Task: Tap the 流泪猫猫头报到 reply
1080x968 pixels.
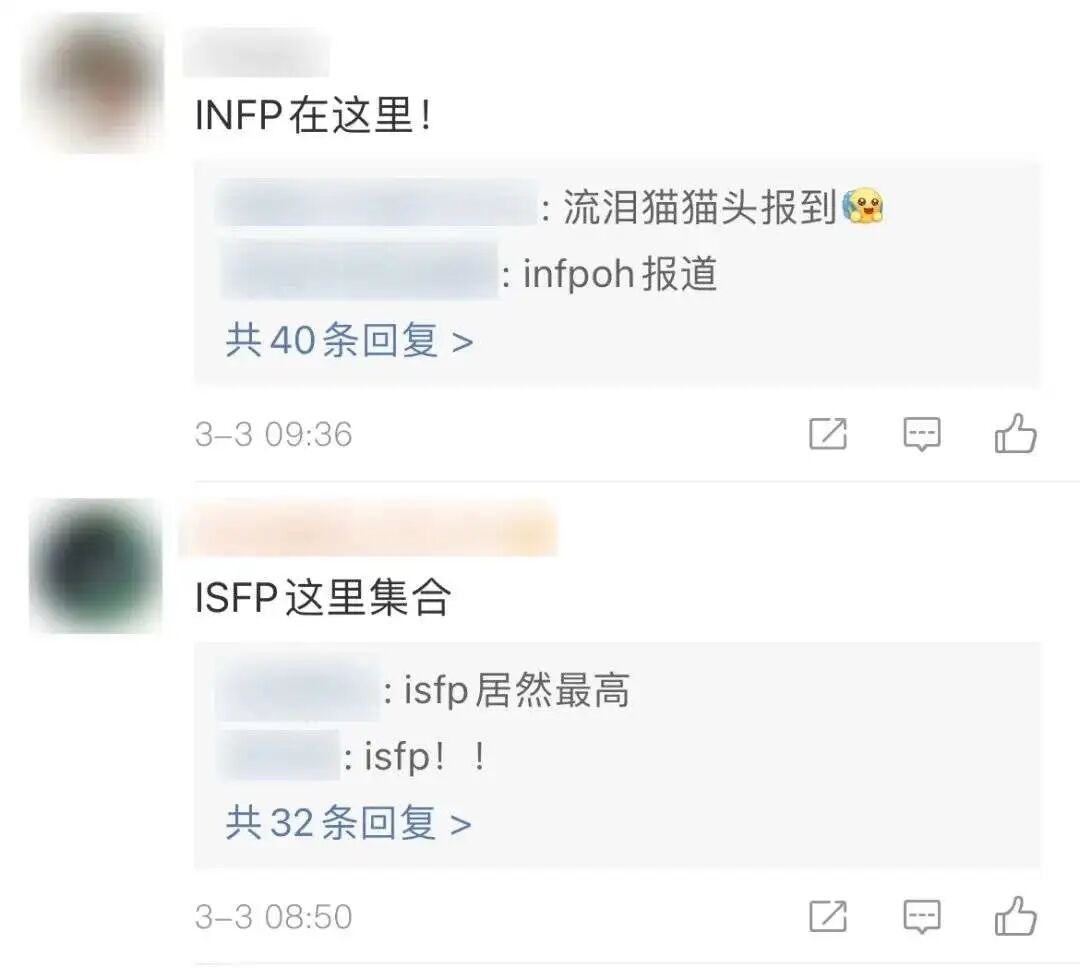Action: (723, 207)
